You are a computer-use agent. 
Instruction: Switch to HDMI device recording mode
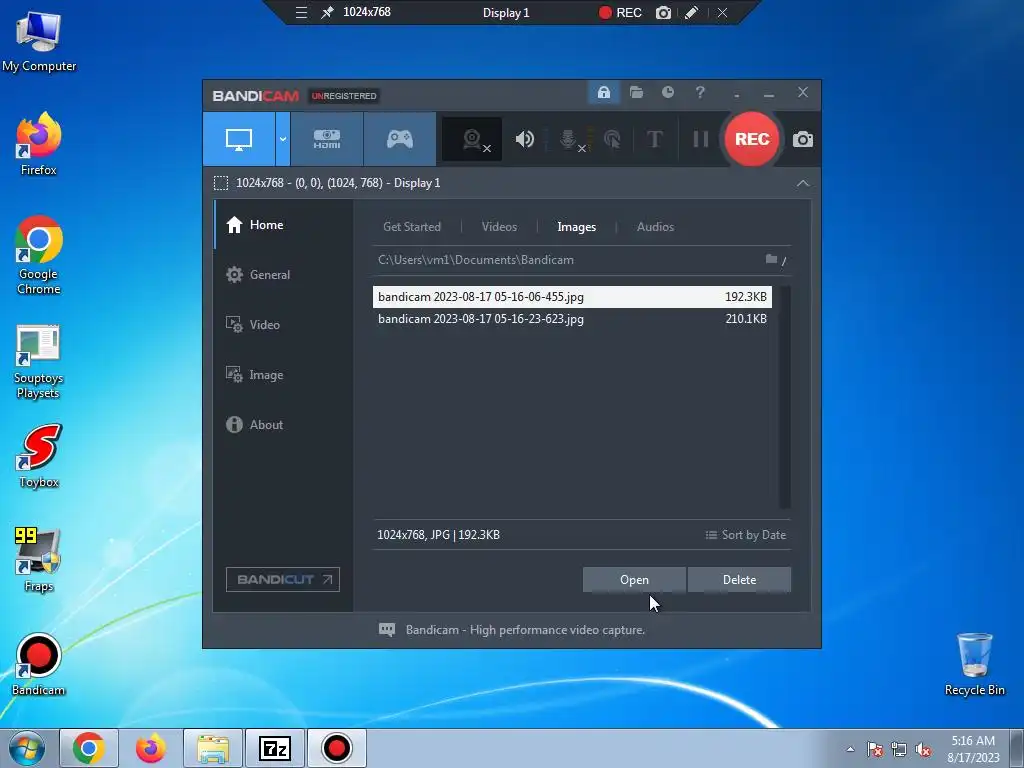[x=327, y=139]
